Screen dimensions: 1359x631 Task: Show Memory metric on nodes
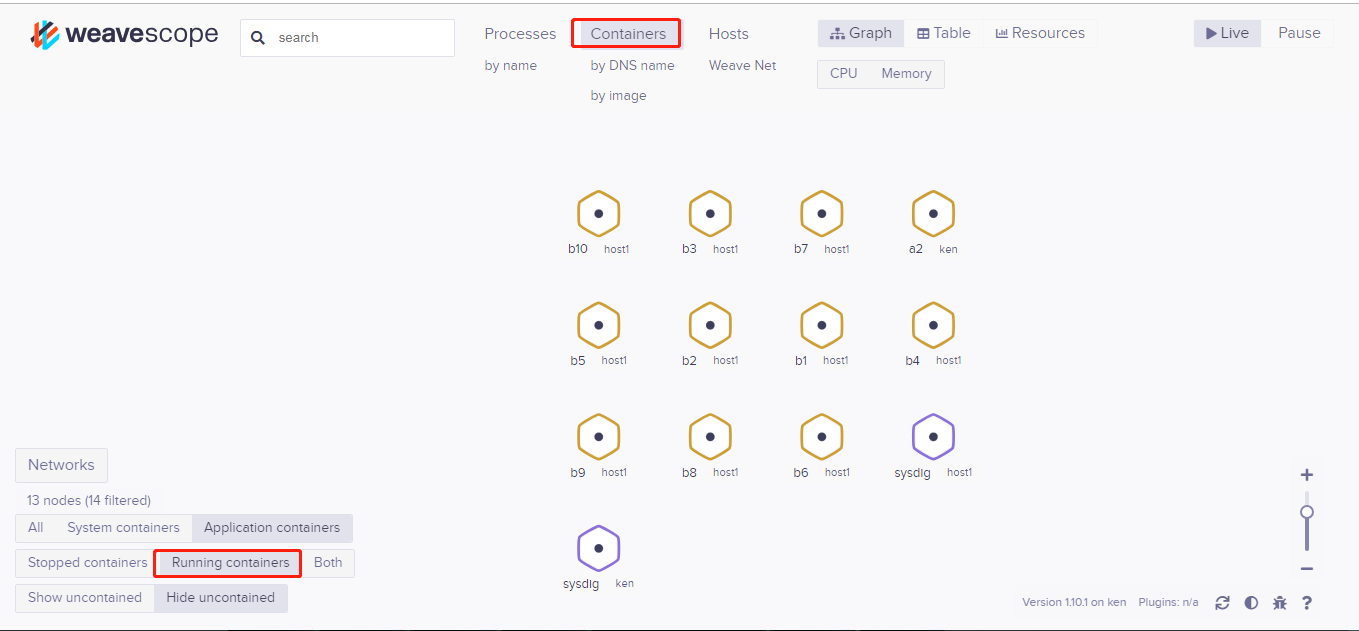[906, 73]
